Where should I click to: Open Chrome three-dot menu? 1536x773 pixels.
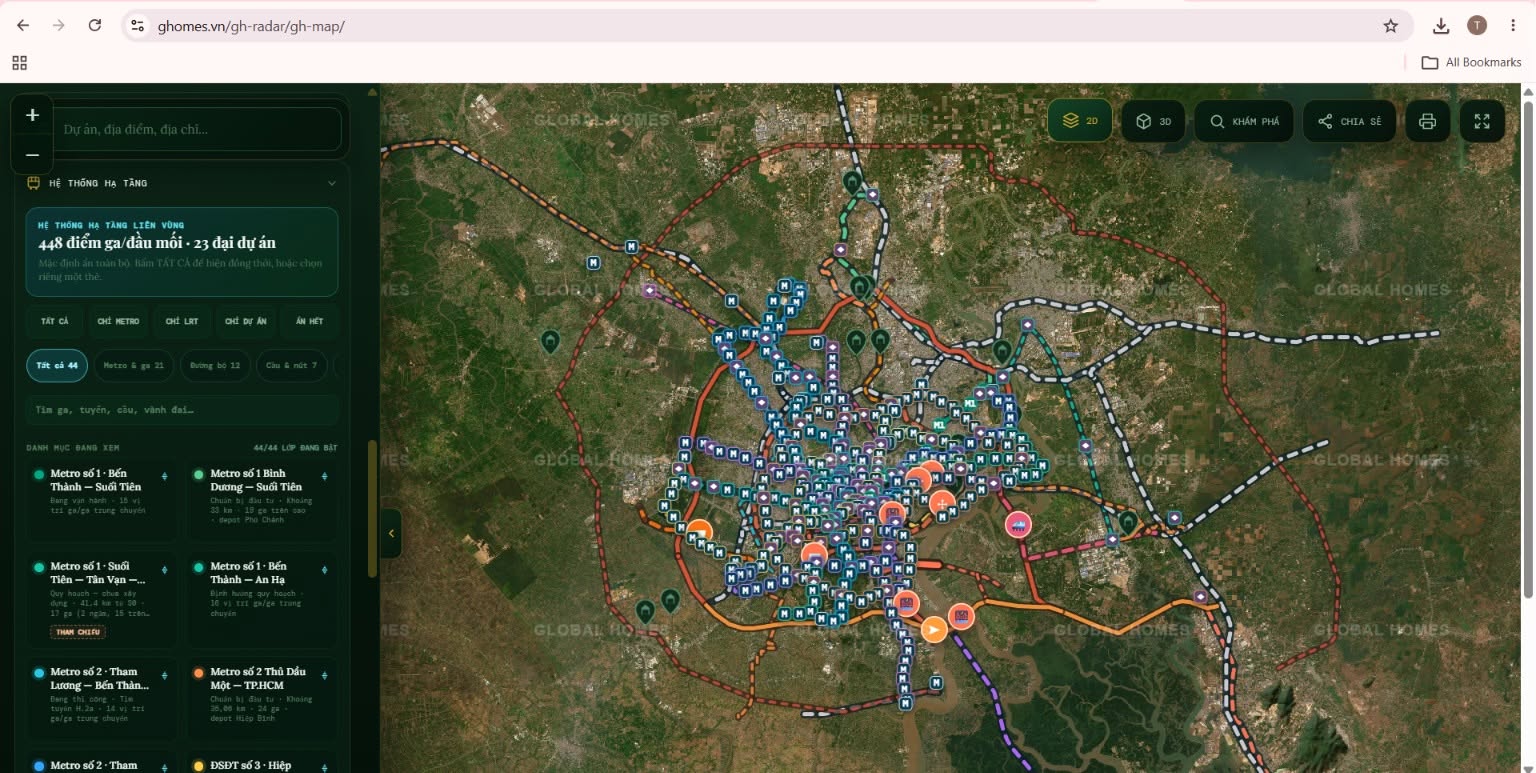coord(1513,26)
